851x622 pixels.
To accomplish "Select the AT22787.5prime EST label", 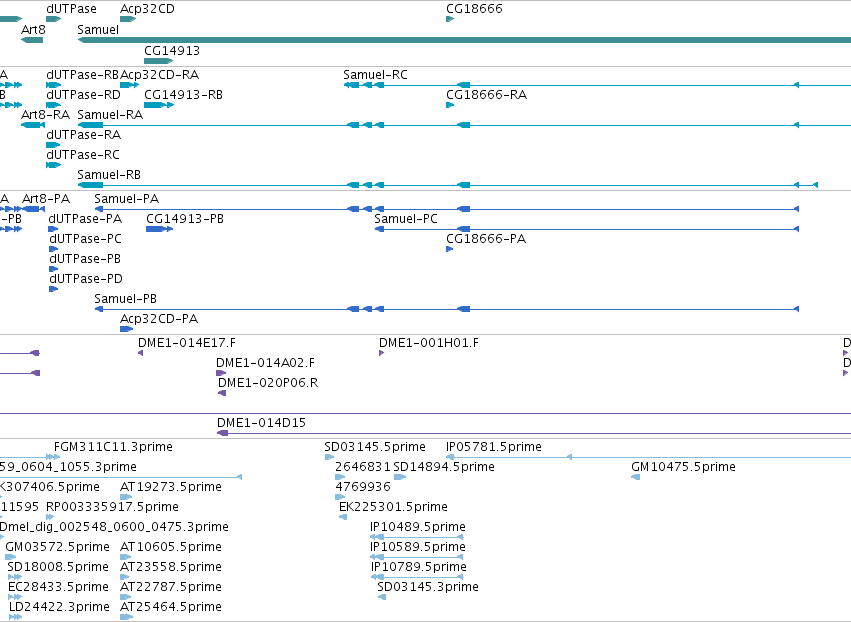I will tap(171, 587).
